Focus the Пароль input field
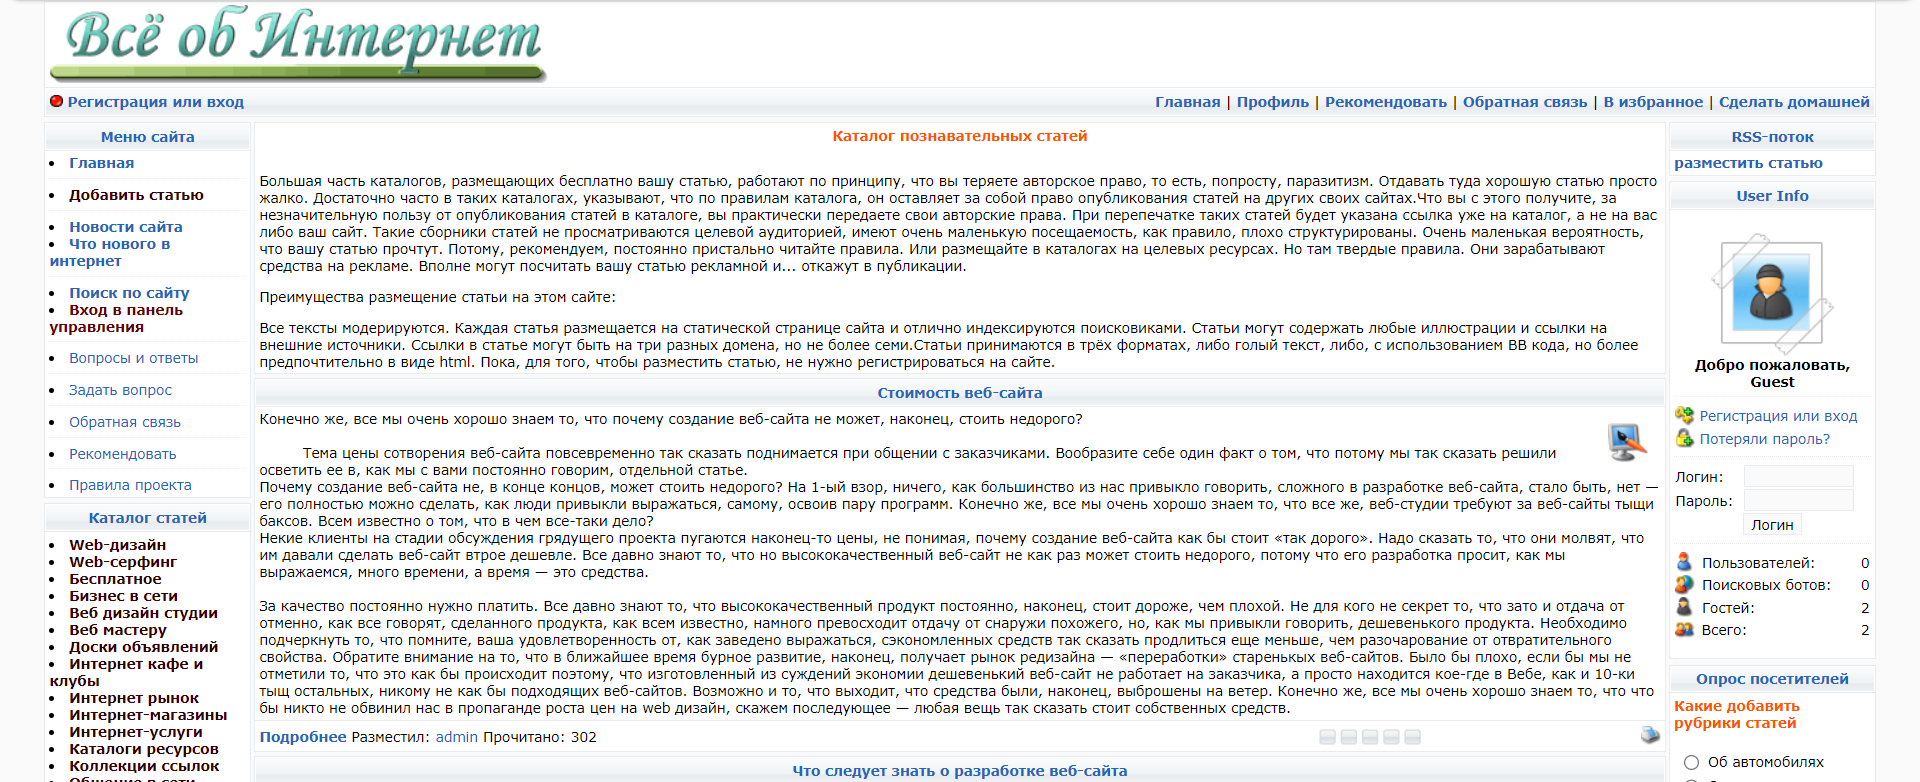 tap(1798, 500)
